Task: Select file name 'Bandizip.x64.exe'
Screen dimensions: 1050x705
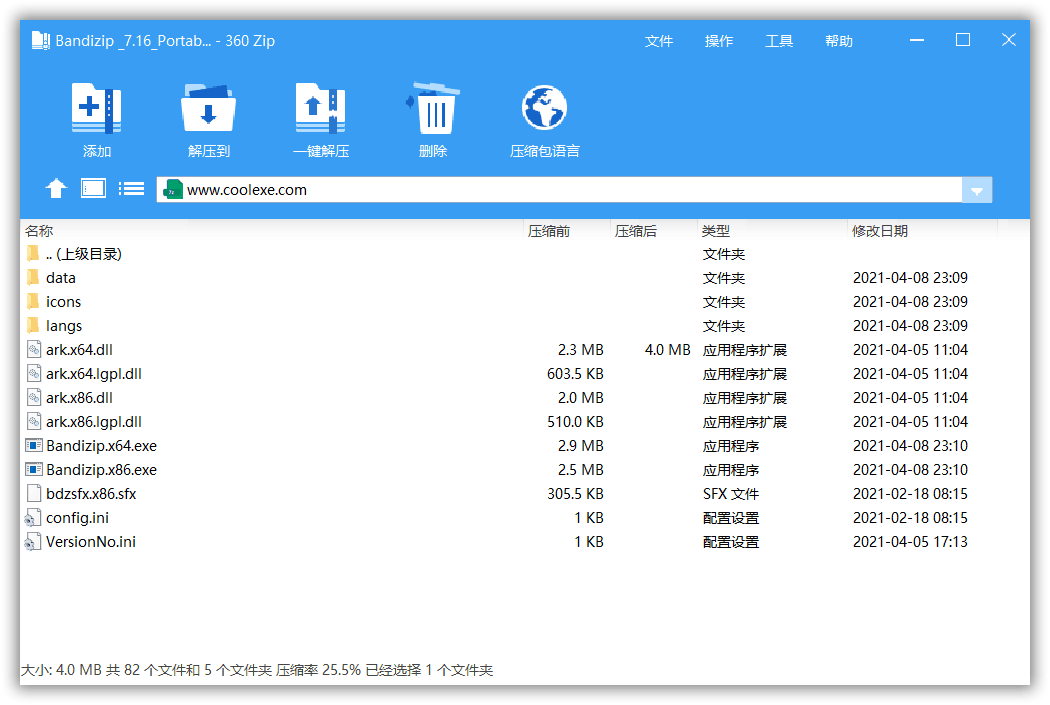Action: point(101,446)
